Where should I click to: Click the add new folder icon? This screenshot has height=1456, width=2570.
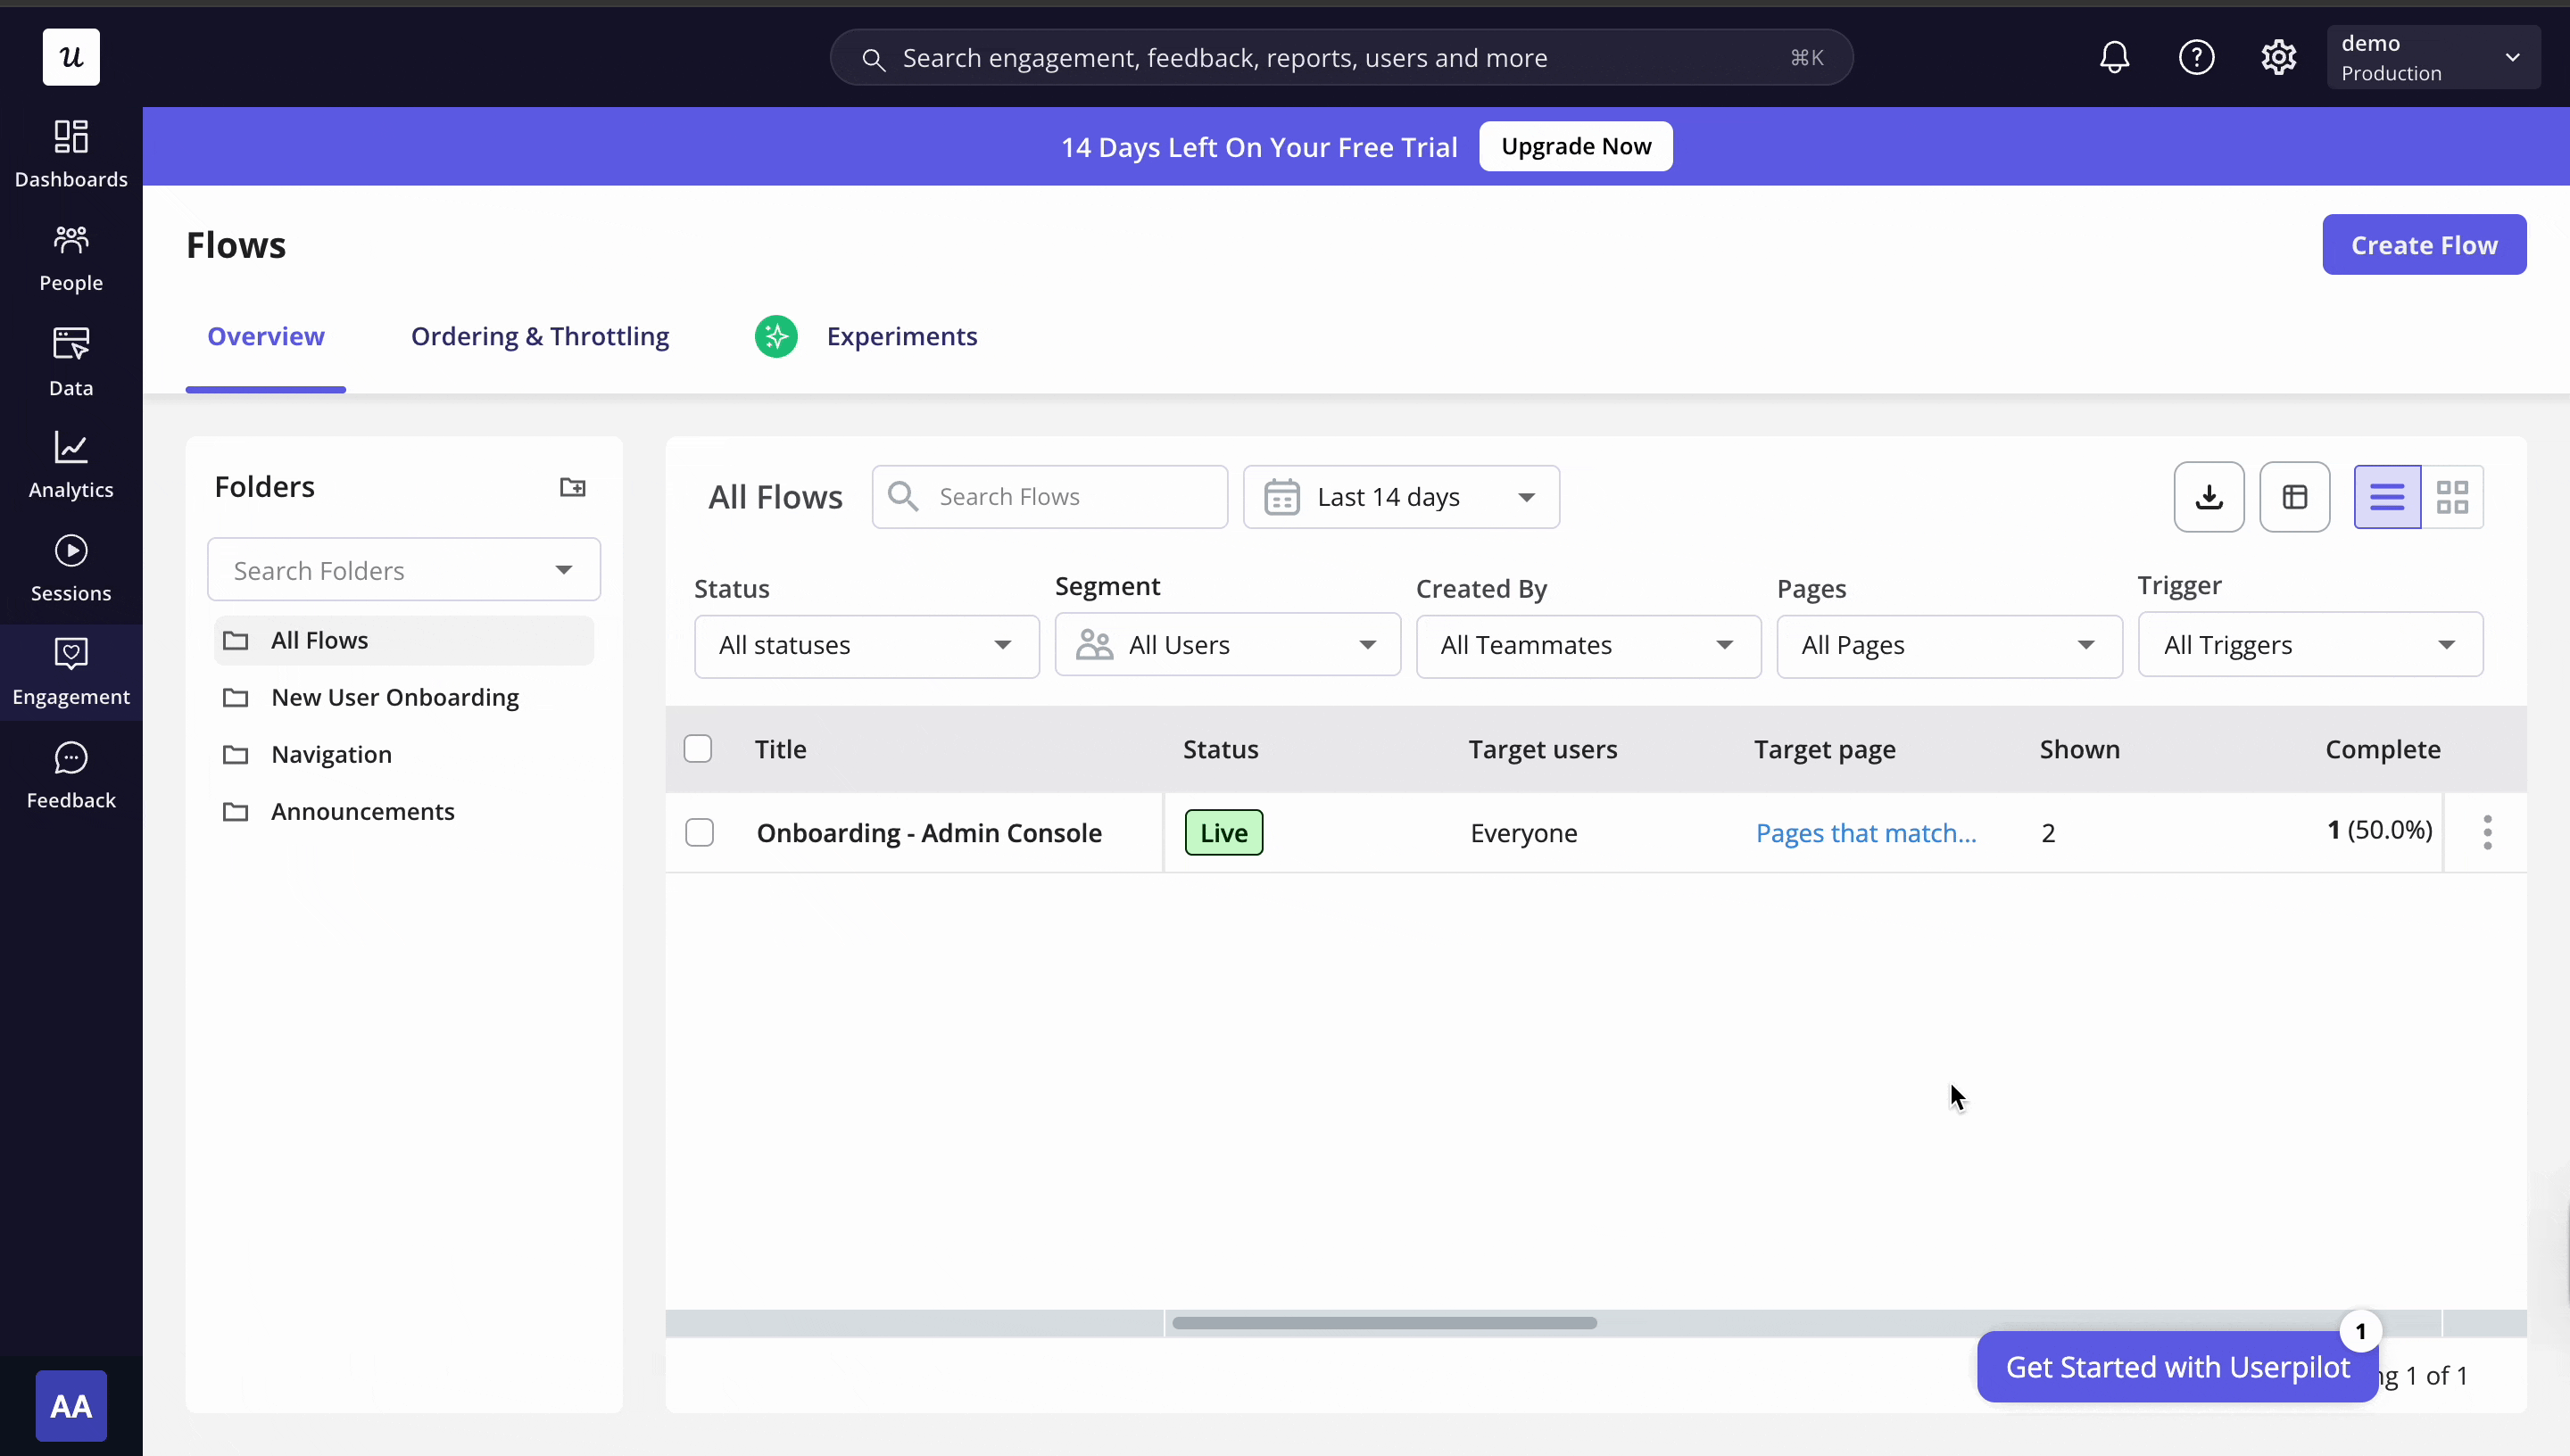(x=572, y=487)
